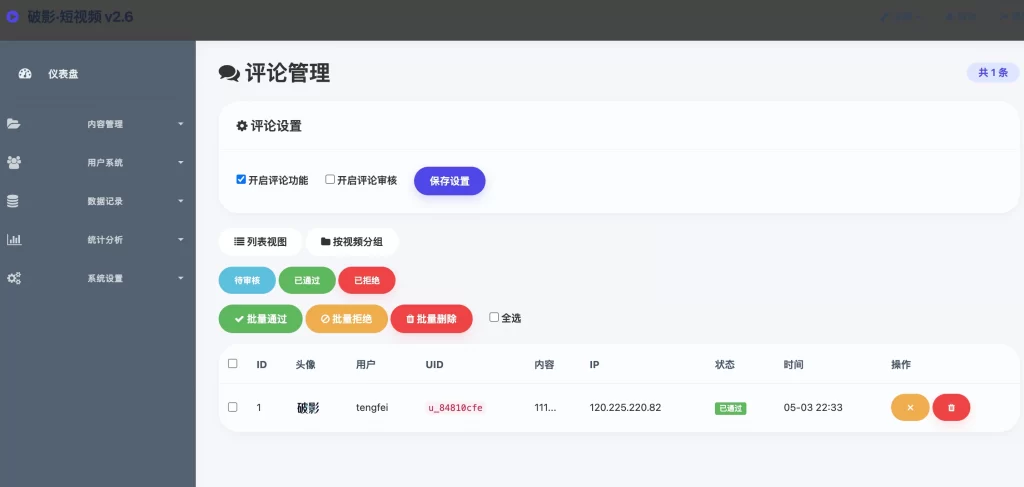Click the orange X reject button in row 1
Viewport: 1024px width, 487px height.
910,407
